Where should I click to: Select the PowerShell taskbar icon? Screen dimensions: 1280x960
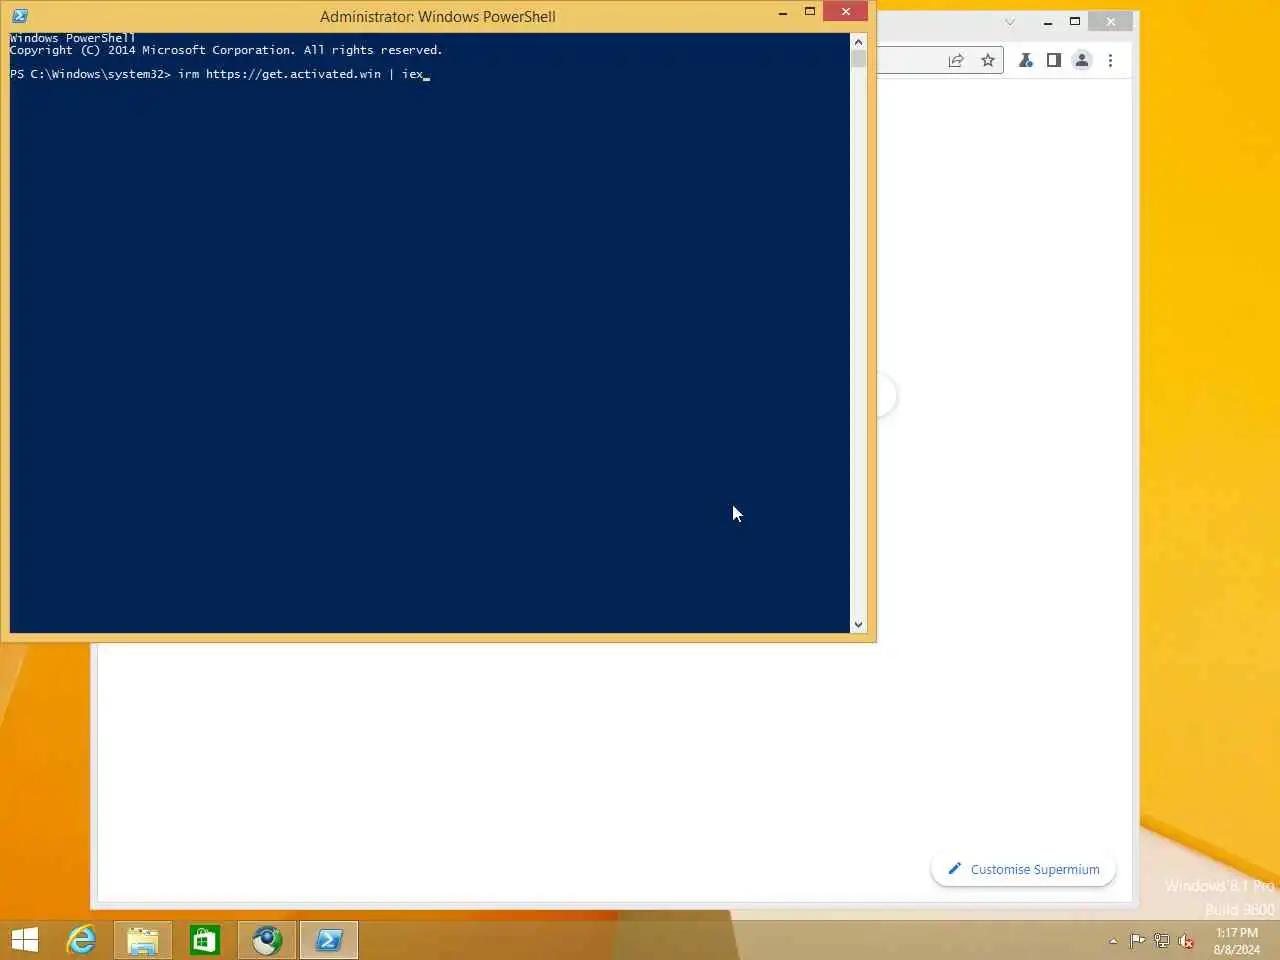[x=329, y=940]
